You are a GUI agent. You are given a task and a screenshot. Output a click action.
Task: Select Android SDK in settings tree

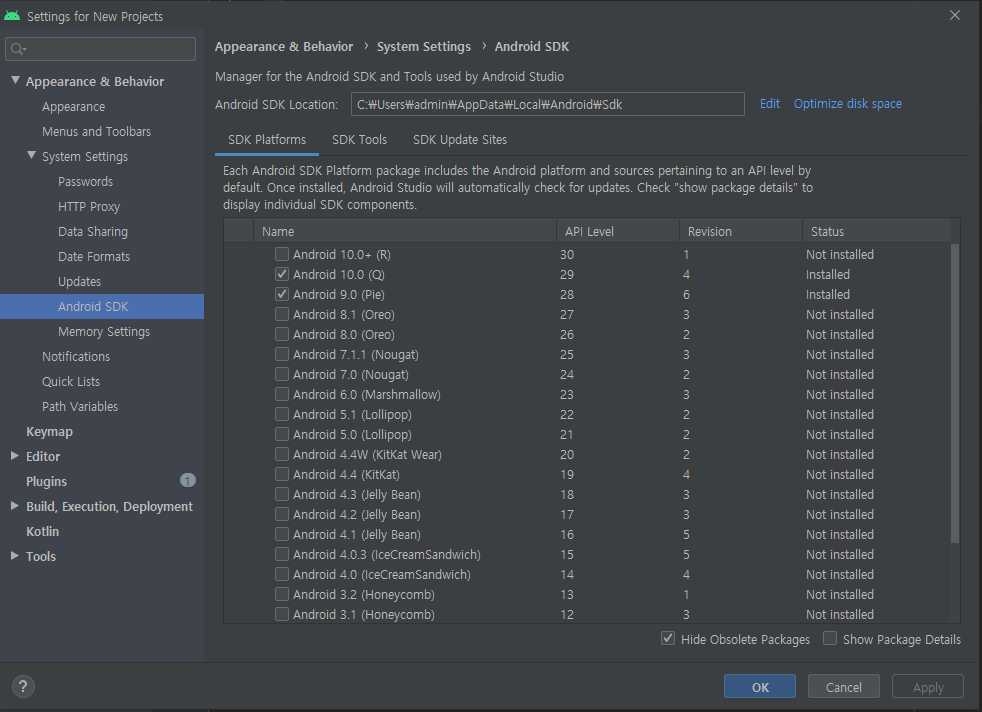point(102,306)
